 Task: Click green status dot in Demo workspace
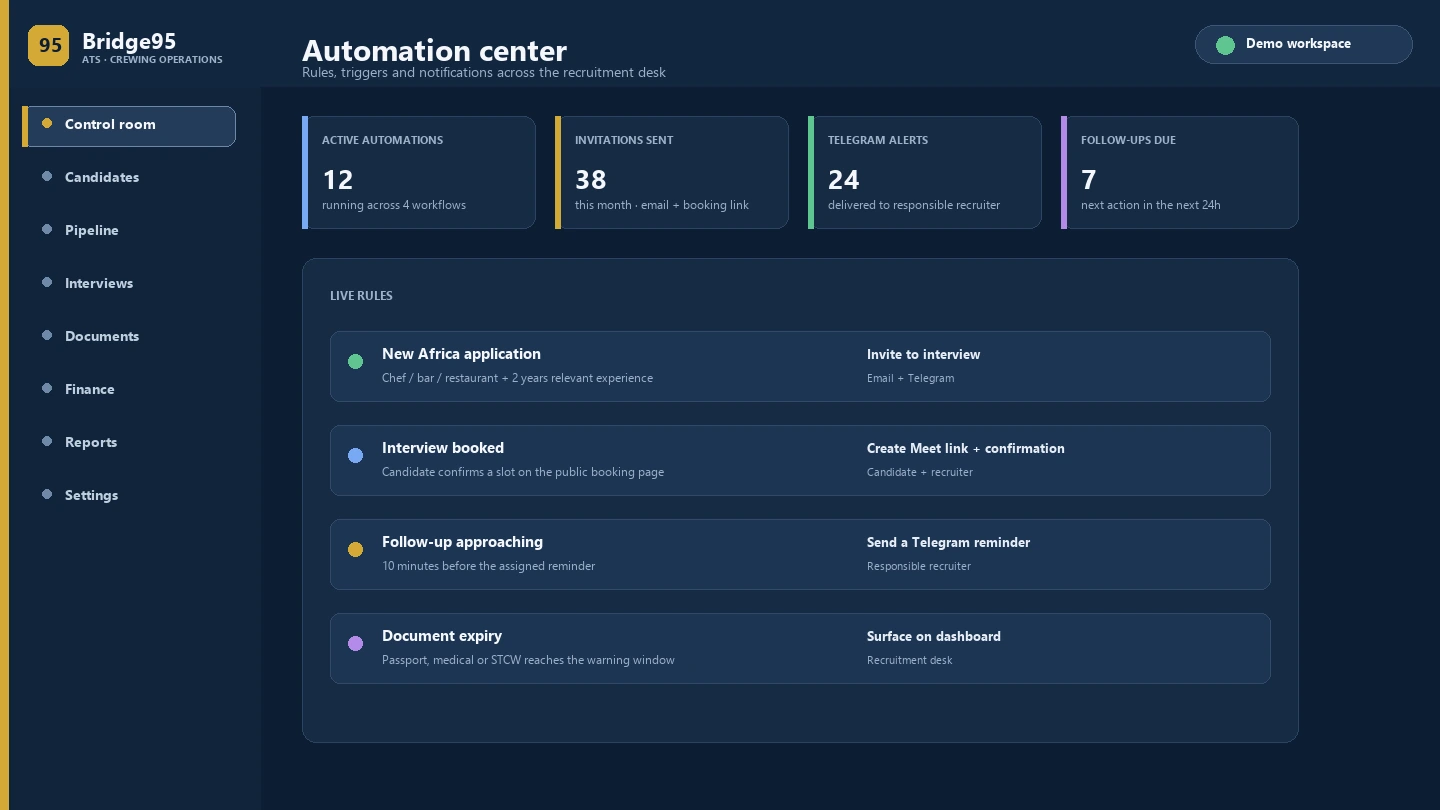tap(1225, 45)
